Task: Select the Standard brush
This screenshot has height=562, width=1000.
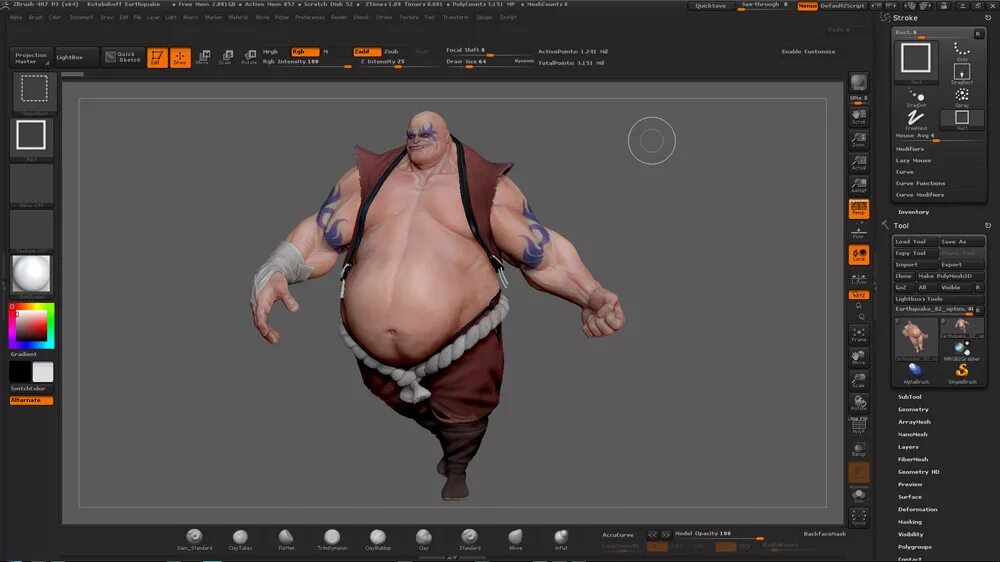Action: click(469, 539)
